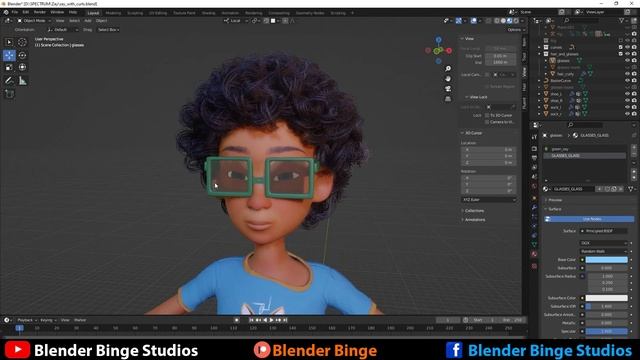
Task: Toggle the Local Camera checkbox
Action: click(487, 75)
